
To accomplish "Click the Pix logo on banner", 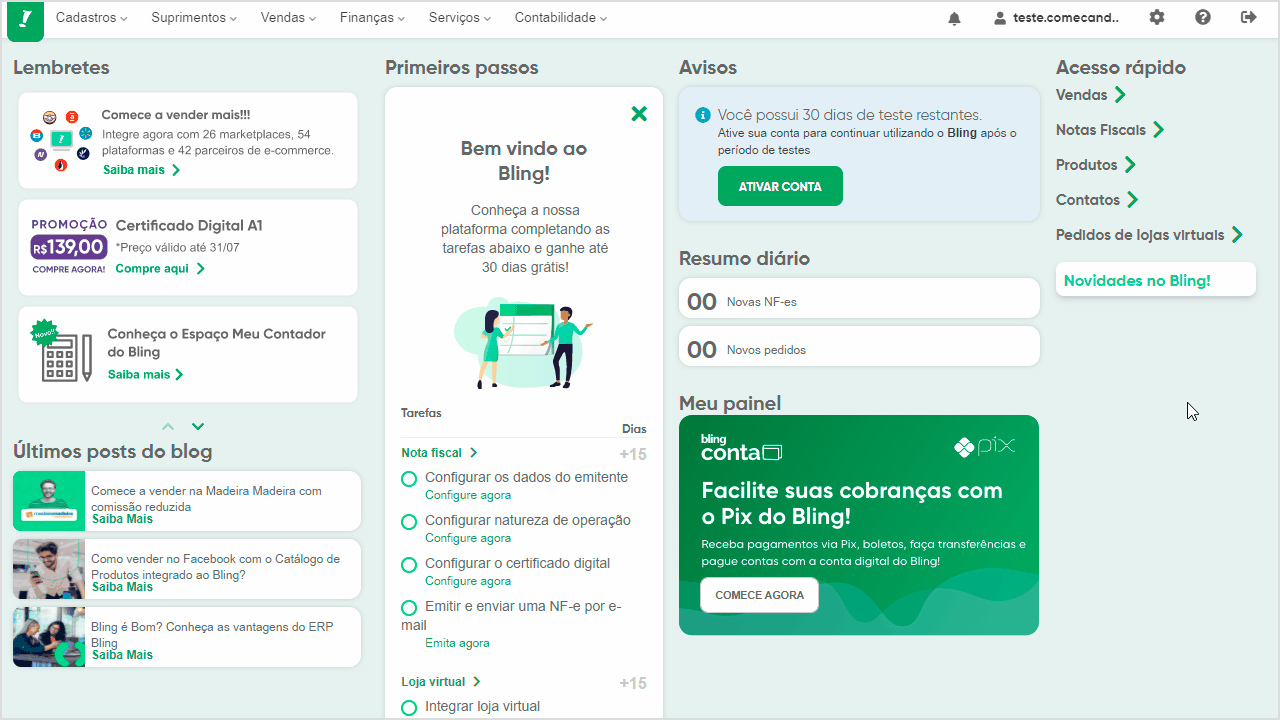I will [x=984, y=447].
